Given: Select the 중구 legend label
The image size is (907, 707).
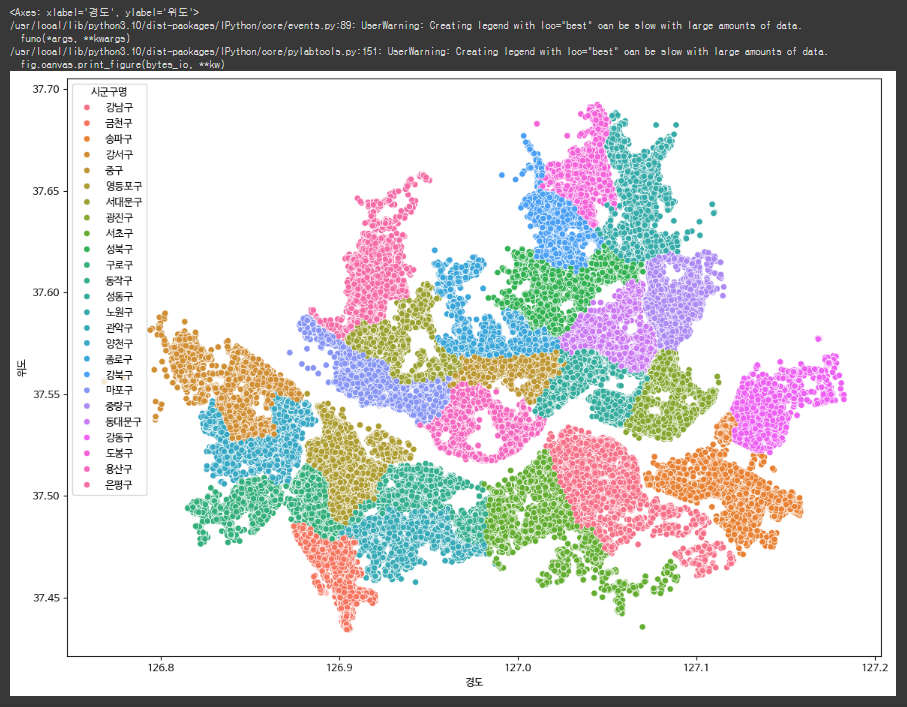Looking at the screenshot, I should coord(114,170).
